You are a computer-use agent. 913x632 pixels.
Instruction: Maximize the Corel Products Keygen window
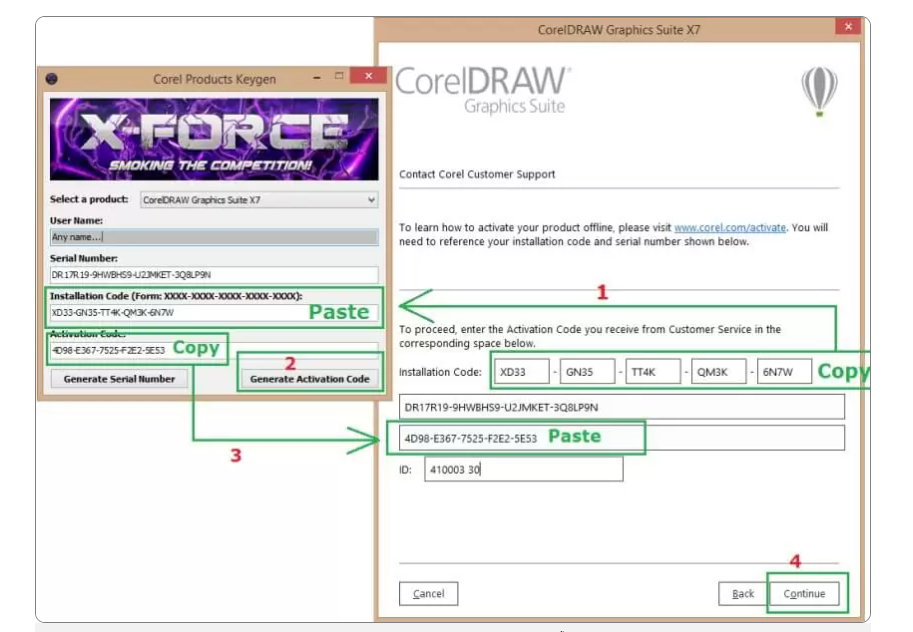(x=339, y=76)
